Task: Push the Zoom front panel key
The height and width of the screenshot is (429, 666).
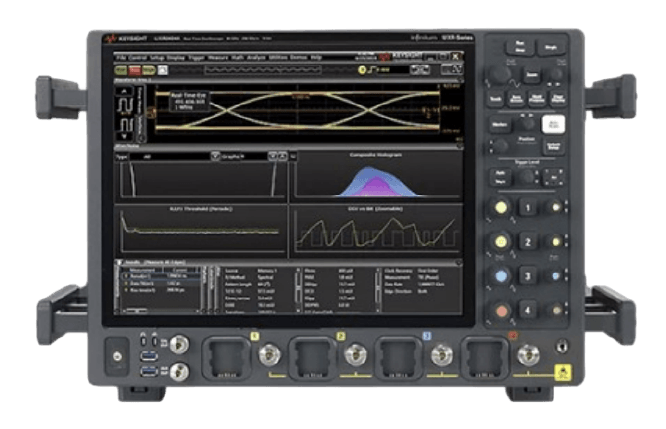Action: pyautogui.click(x=531, y=75)
